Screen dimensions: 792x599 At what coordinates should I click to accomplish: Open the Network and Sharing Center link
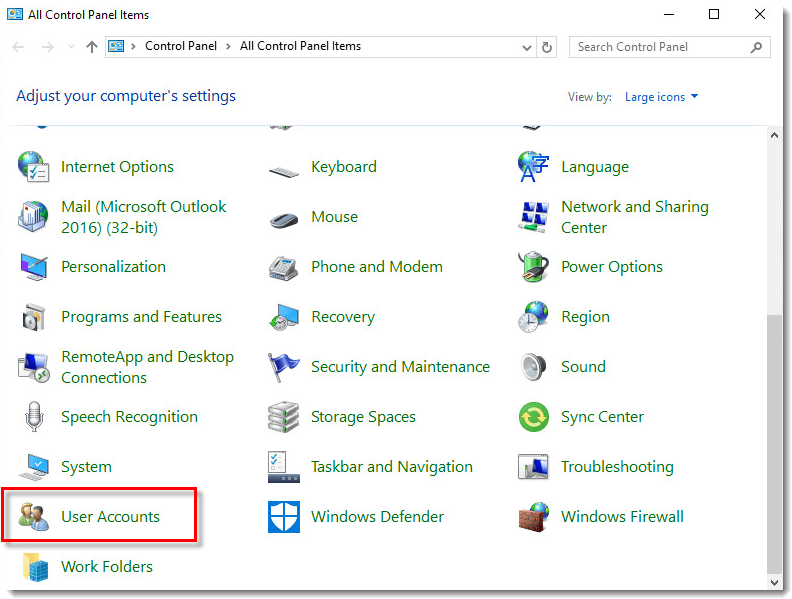[x=634, y=217]
